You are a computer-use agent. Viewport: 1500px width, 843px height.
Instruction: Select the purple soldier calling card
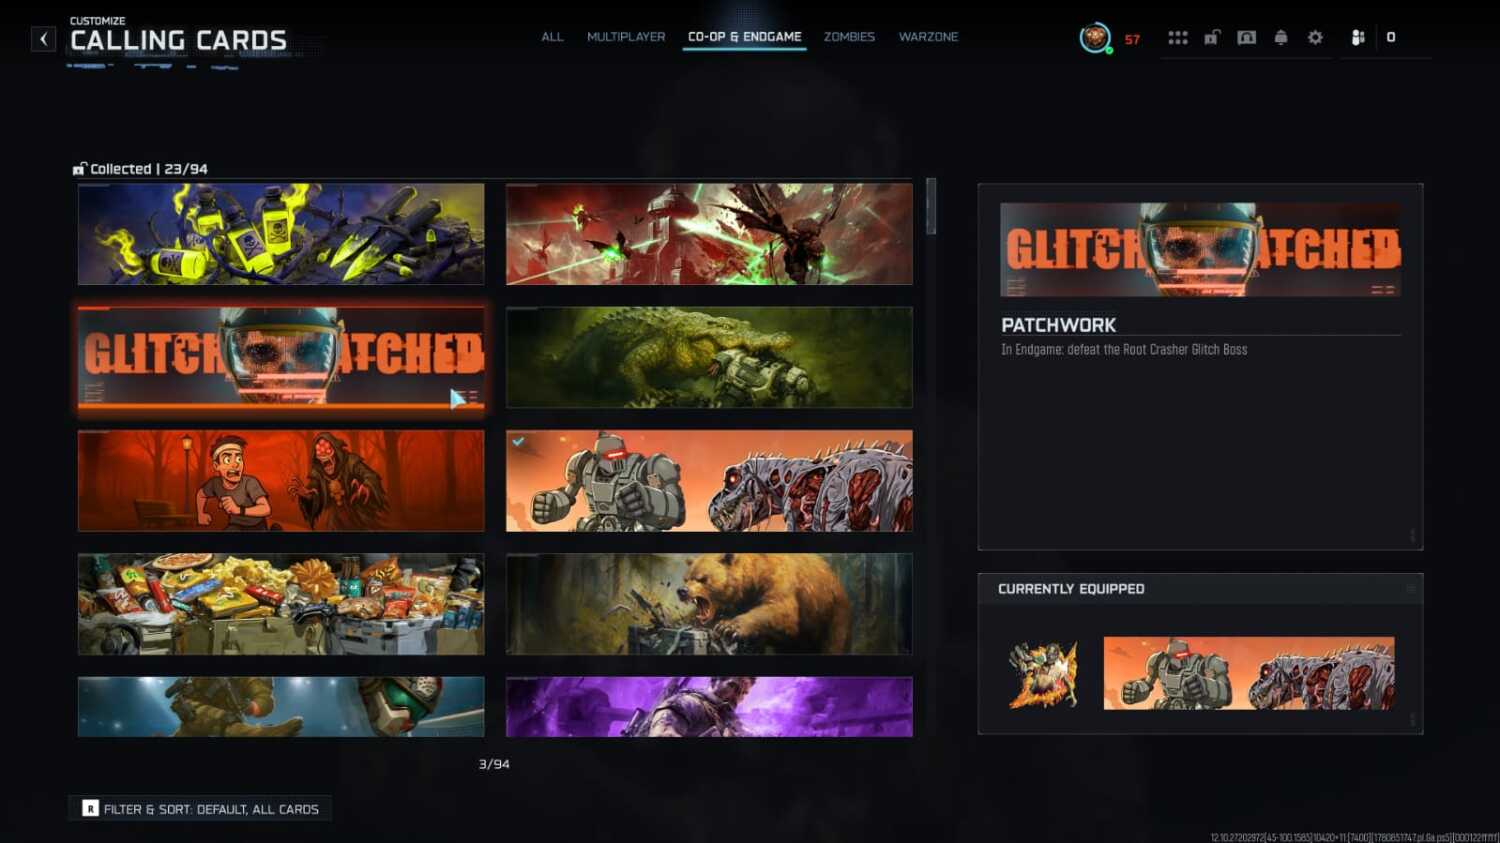click(709, 707)
